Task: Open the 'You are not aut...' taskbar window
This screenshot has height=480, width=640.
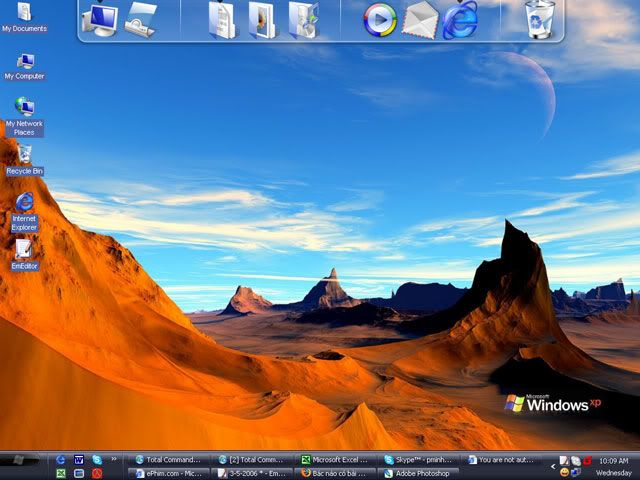Action: tap(501, 460)
